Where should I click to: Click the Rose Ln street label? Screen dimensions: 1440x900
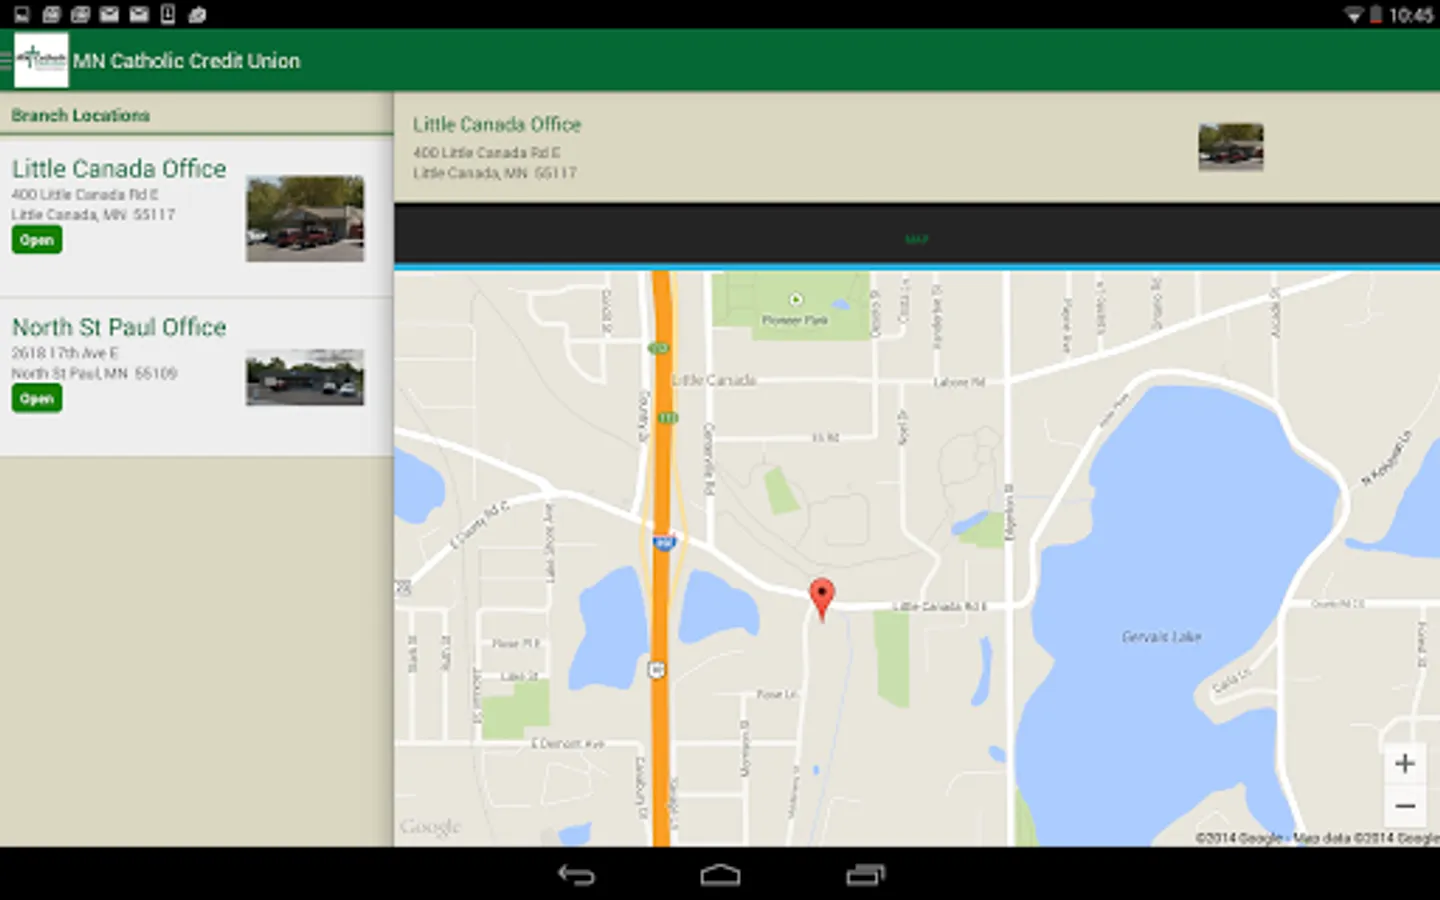(776, 693)
